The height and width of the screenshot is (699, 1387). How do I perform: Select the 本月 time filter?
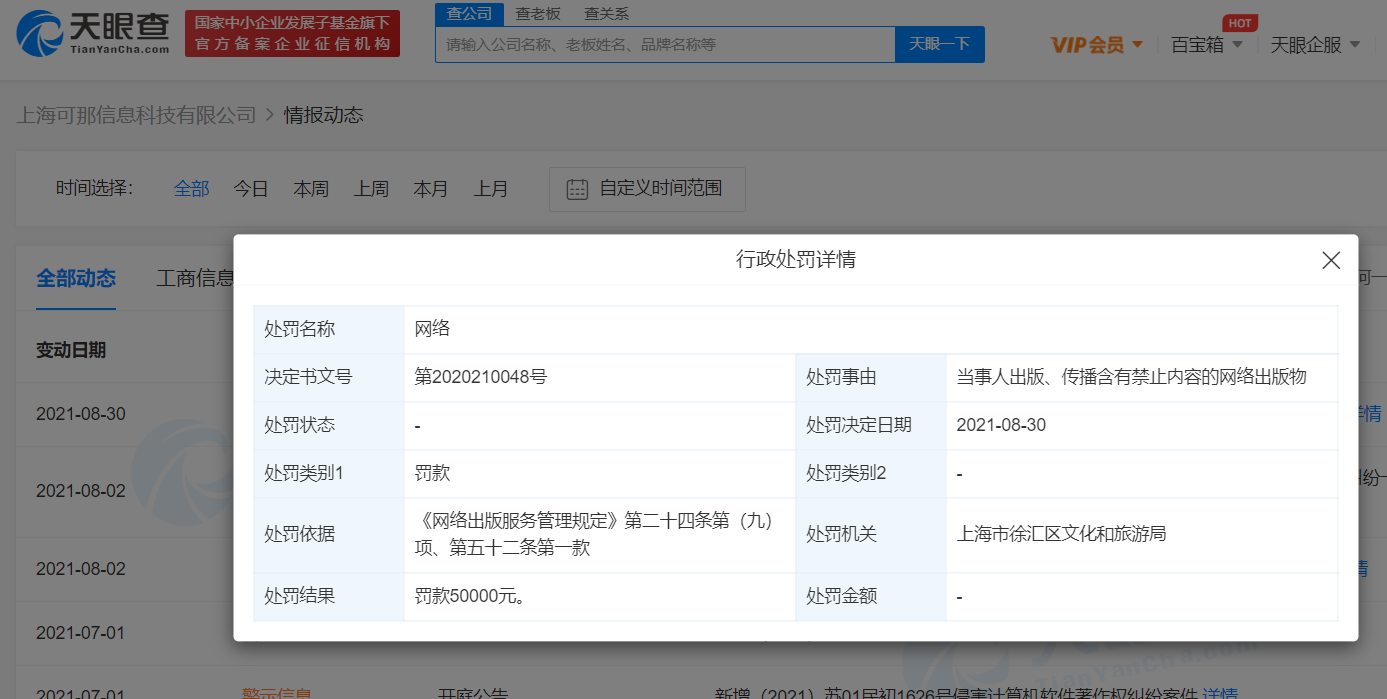coord(431,189)
